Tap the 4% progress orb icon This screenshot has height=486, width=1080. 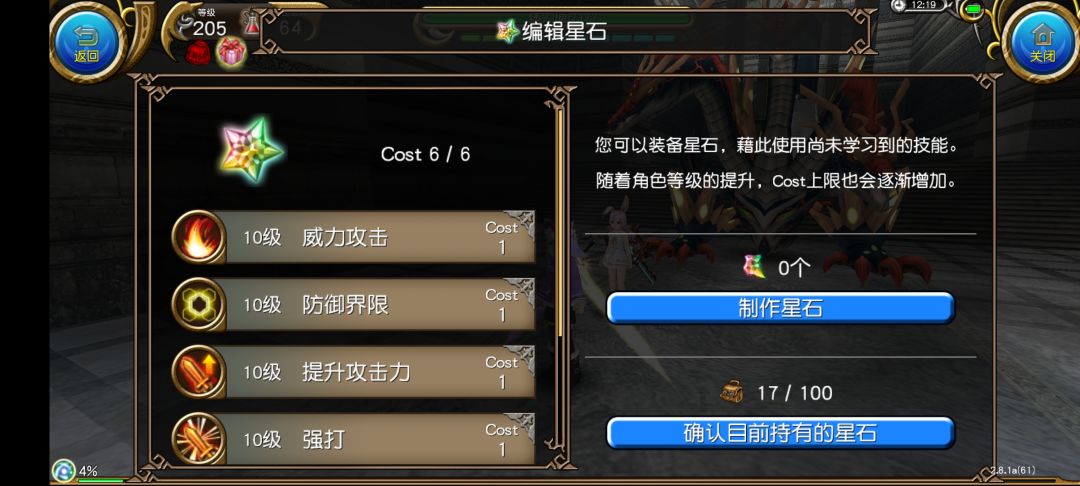click(x=63, y=471)
